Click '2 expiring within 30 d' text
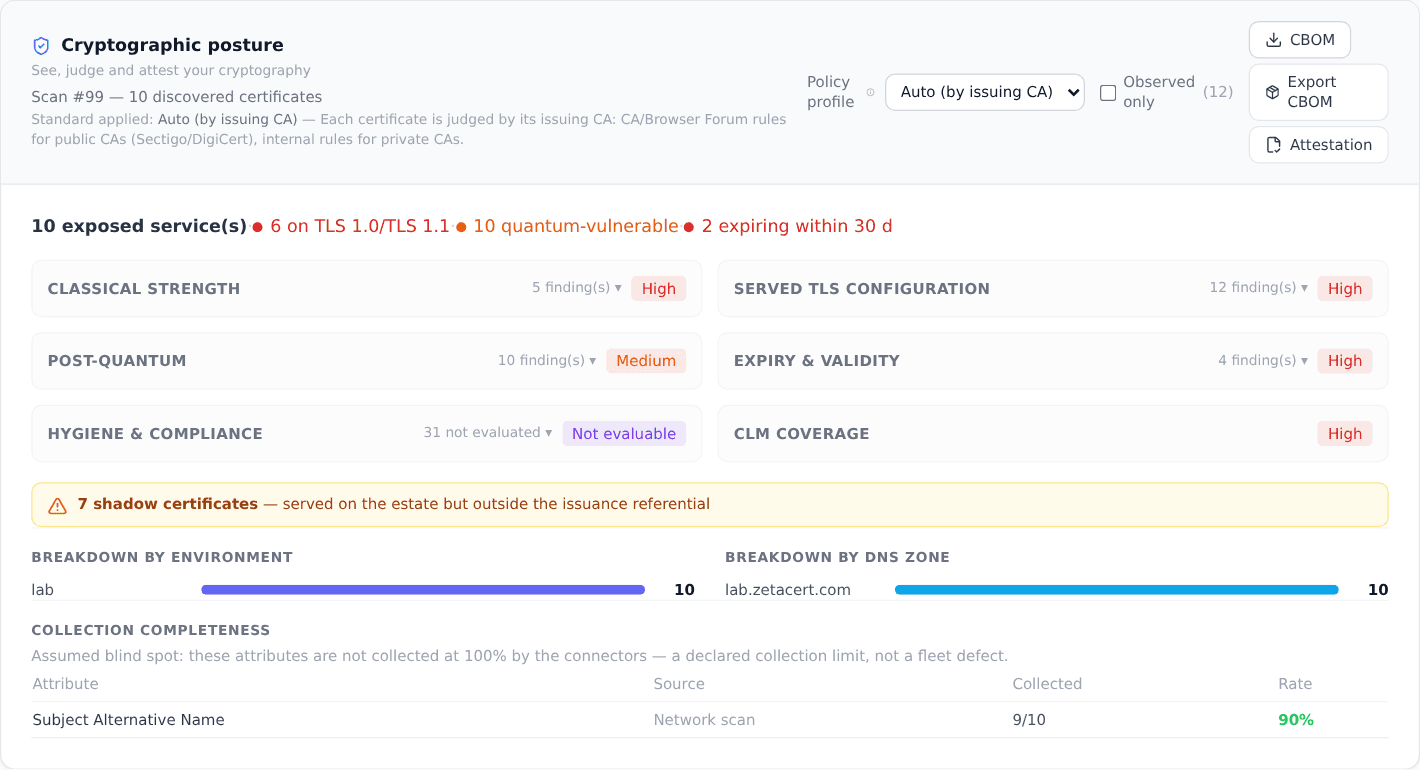Screen dimensions: 1420x770 point(797,227)
